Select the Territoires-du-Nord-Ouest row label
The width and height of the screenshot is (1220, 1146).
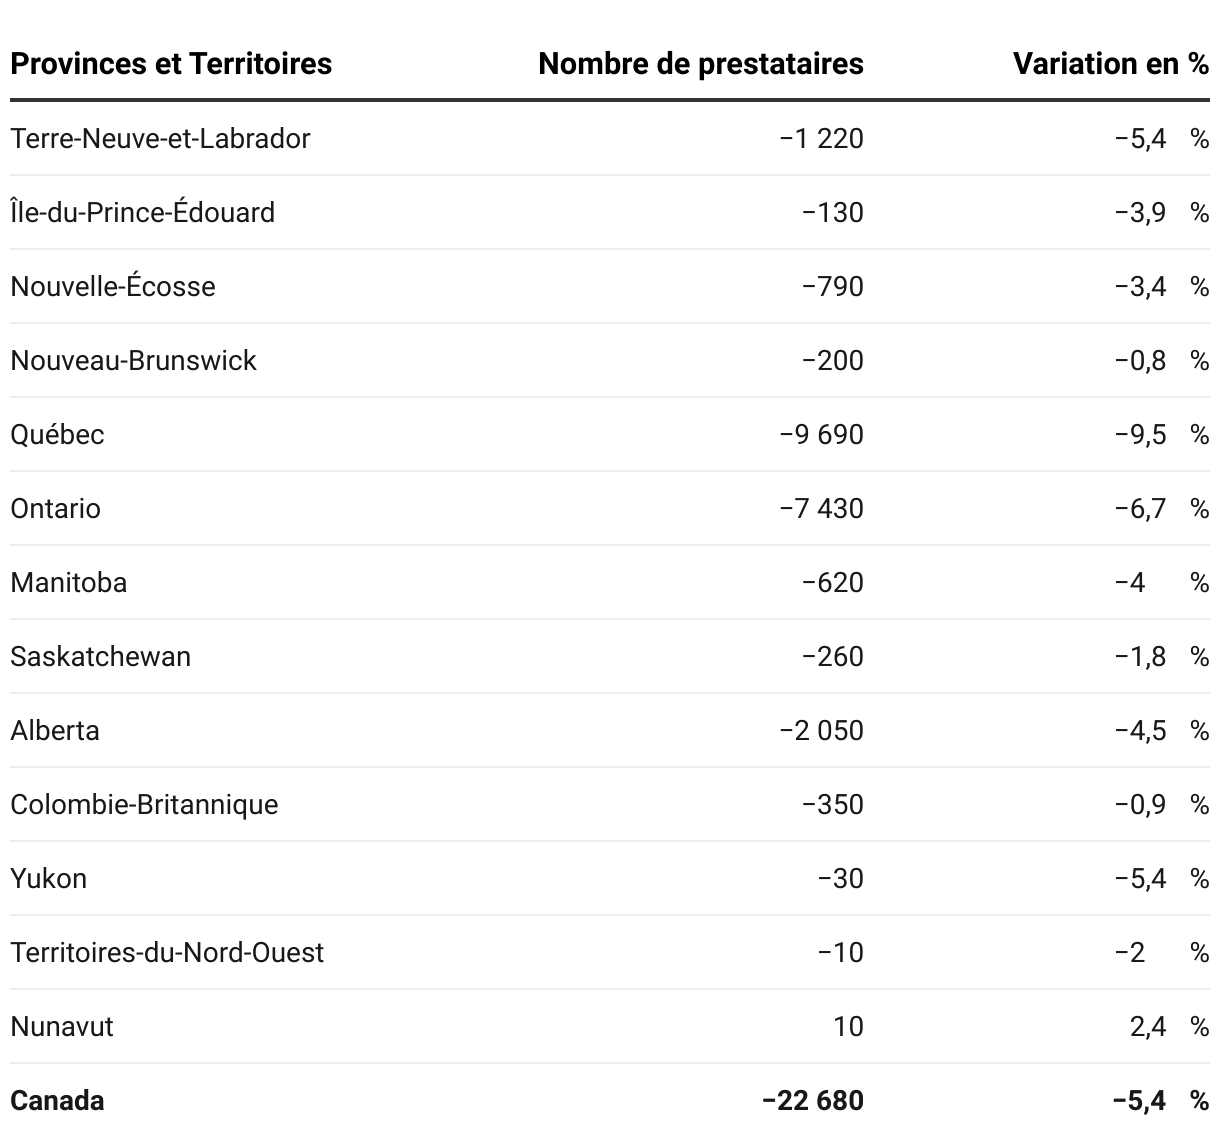pos(167,952)
